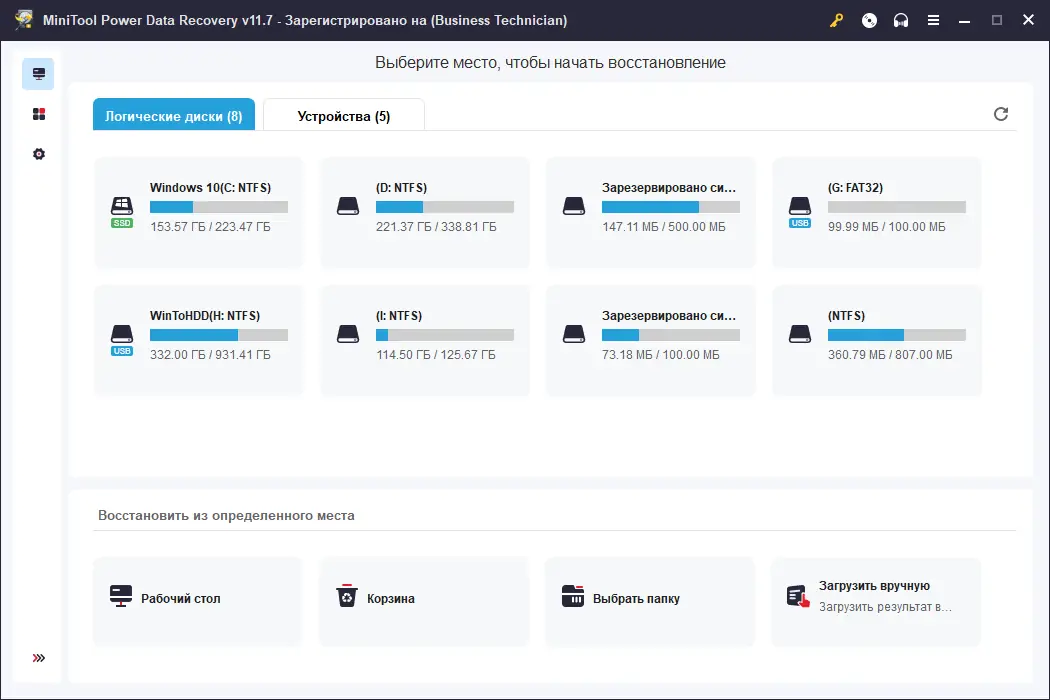Click the USB badge on G: FAT32 drive

tap(799, 224)
